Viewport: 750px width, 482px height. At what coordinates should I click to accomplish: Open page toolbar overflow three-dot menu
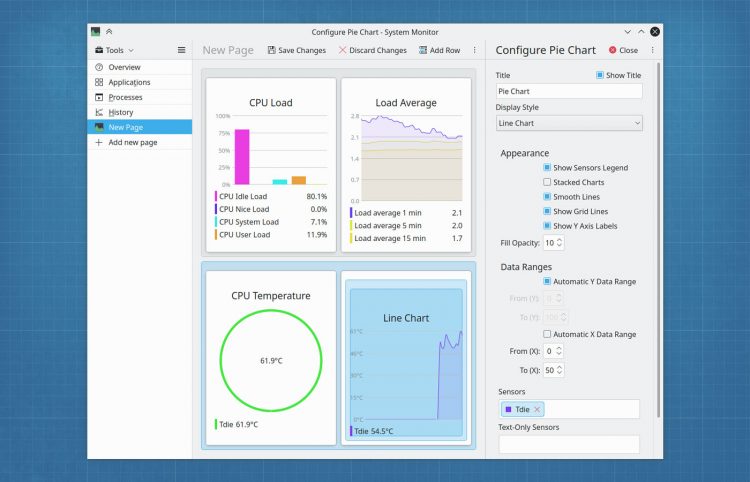474,50
